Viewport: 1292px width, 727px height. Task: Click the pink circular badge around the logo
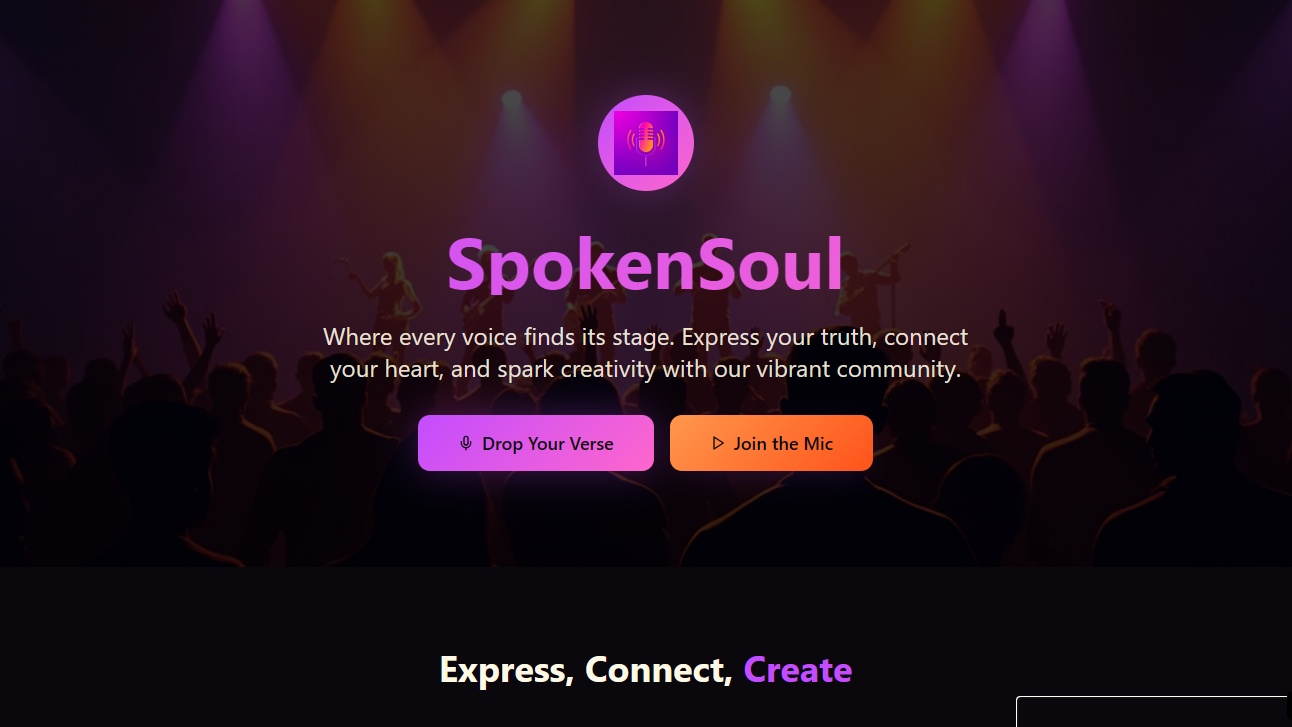click(x=646, y=143)
